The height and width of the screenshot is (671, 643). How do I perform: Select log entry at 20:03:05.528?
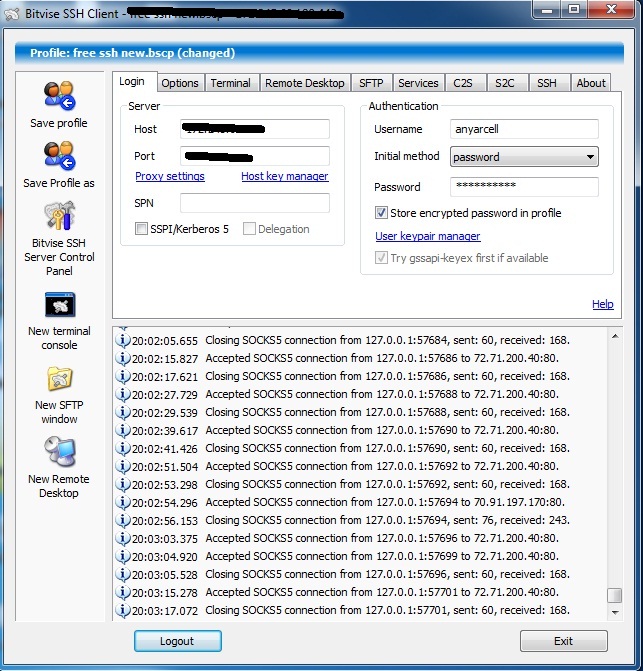(343, 574)
